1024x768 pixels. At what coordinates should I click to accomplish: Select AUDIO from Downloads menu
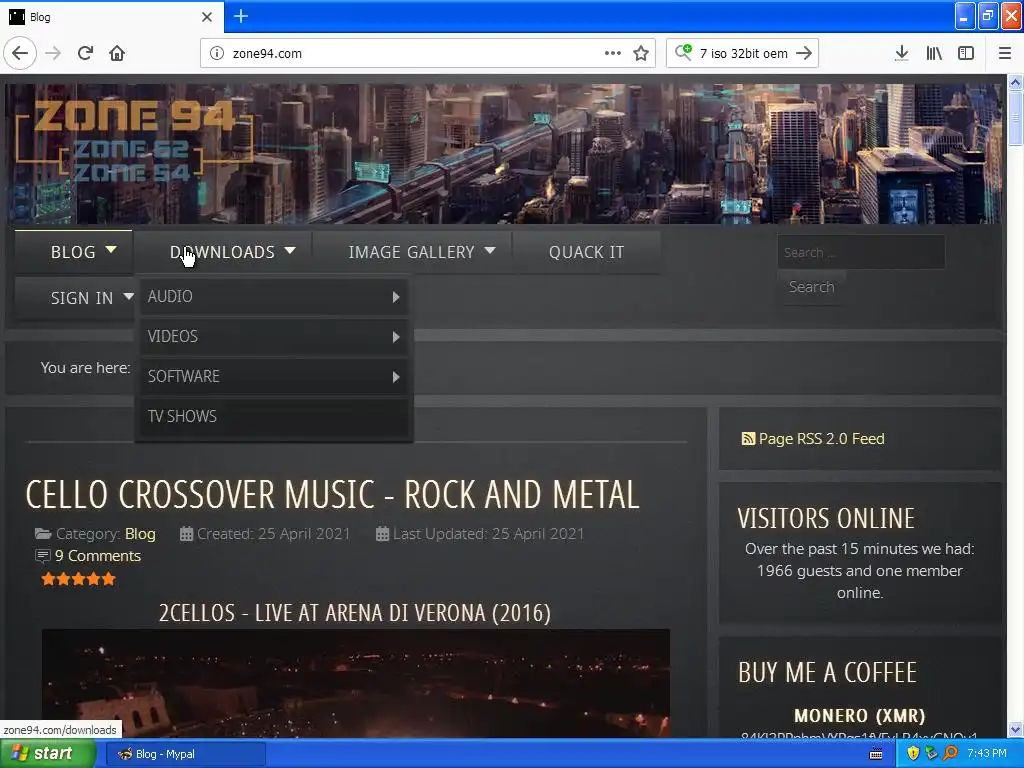274,296
